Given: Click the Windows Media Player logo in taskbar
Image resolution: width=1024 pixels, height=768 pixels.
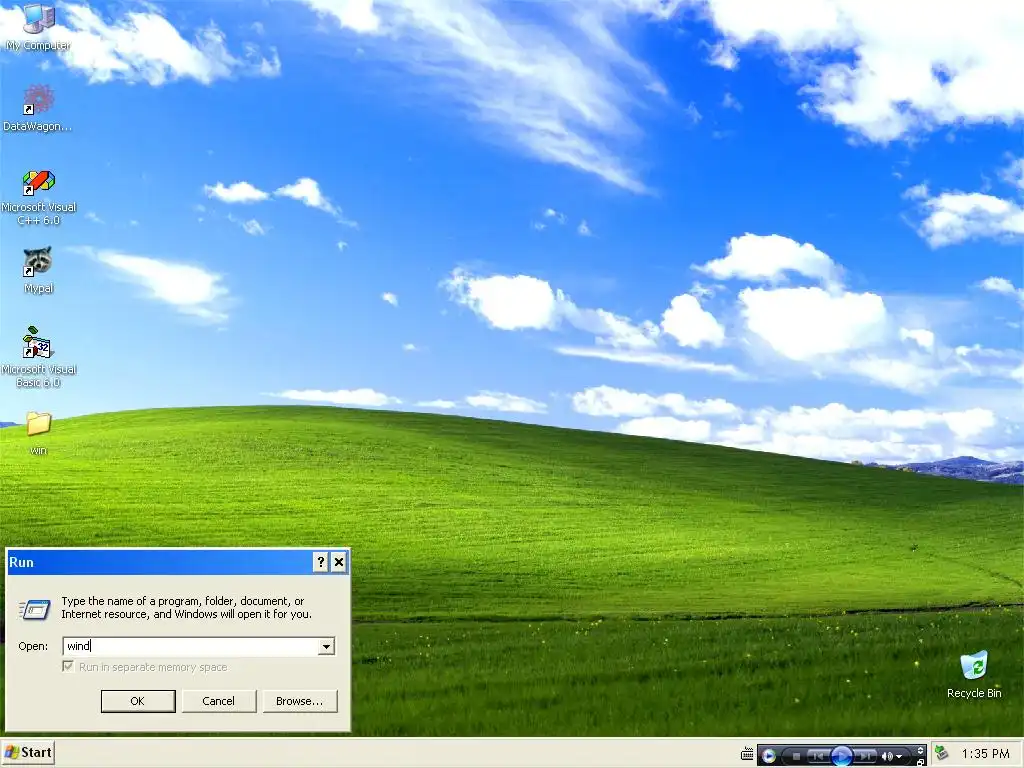Looking at the screenshot, I should click(x=769, y=756).
